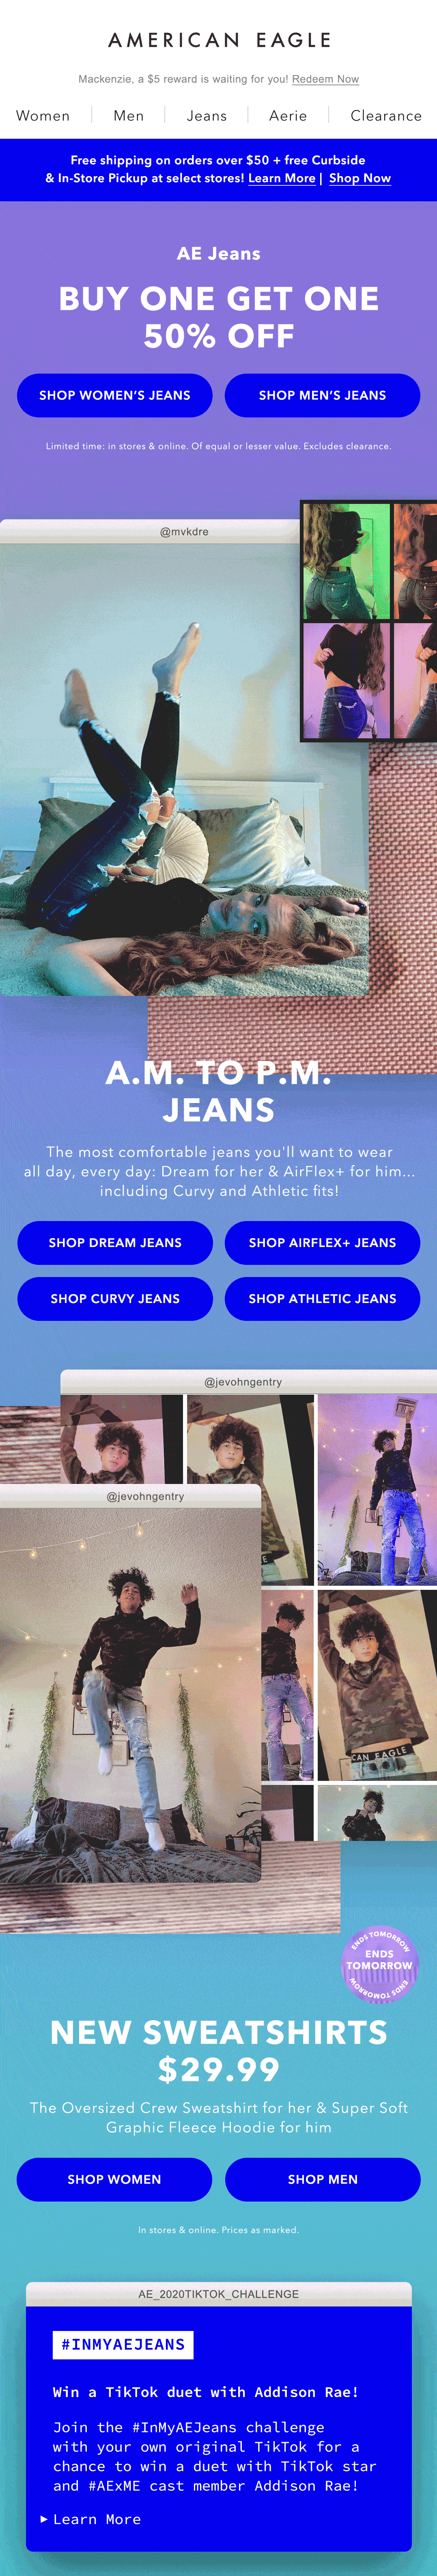Click the Ends Tomorrow purple badge

pos(379,1964)
